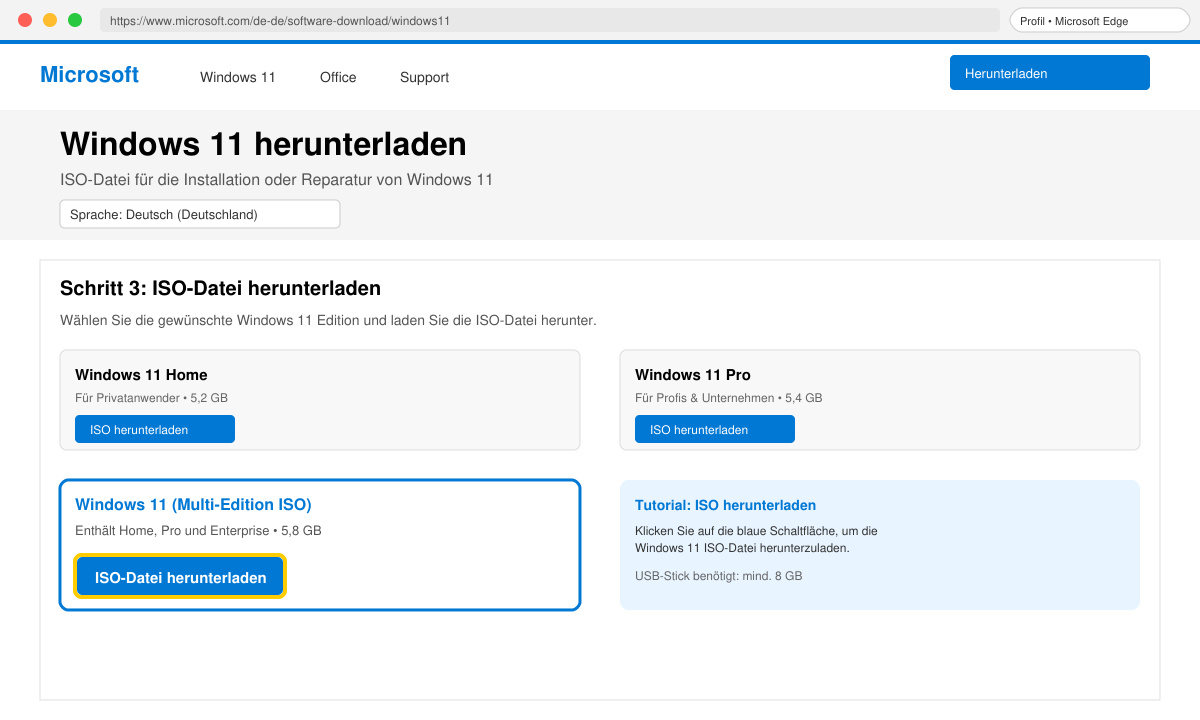Open the Profil • Microsoft Edge box
The image size is (1200, 720).
pos(1099,20)
